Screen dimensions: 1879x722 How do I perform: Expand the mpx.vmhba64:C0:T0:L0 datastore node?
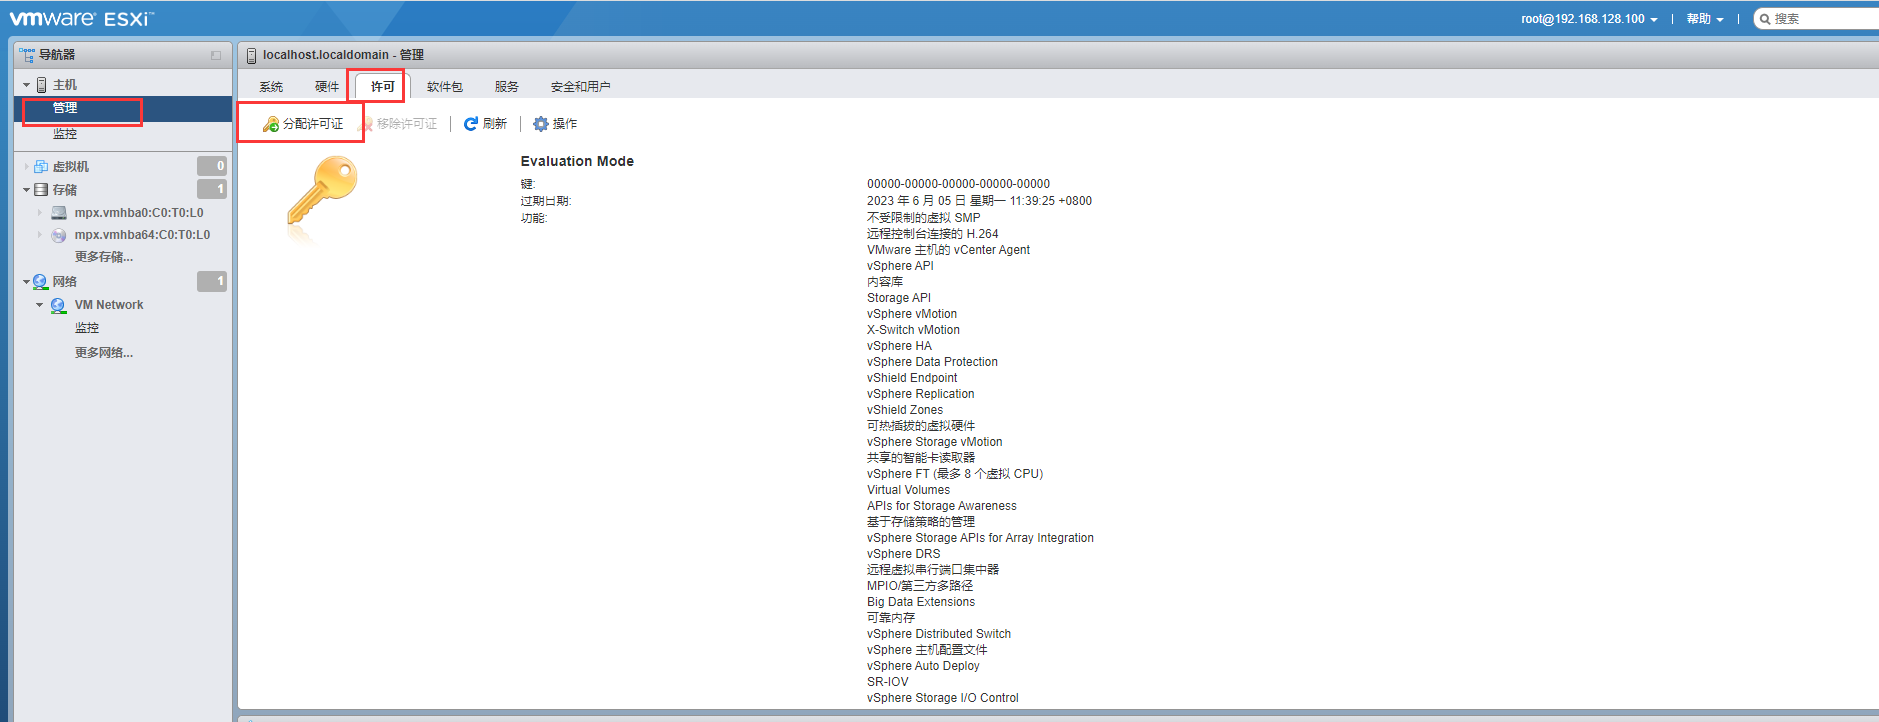tap(40, 235)
